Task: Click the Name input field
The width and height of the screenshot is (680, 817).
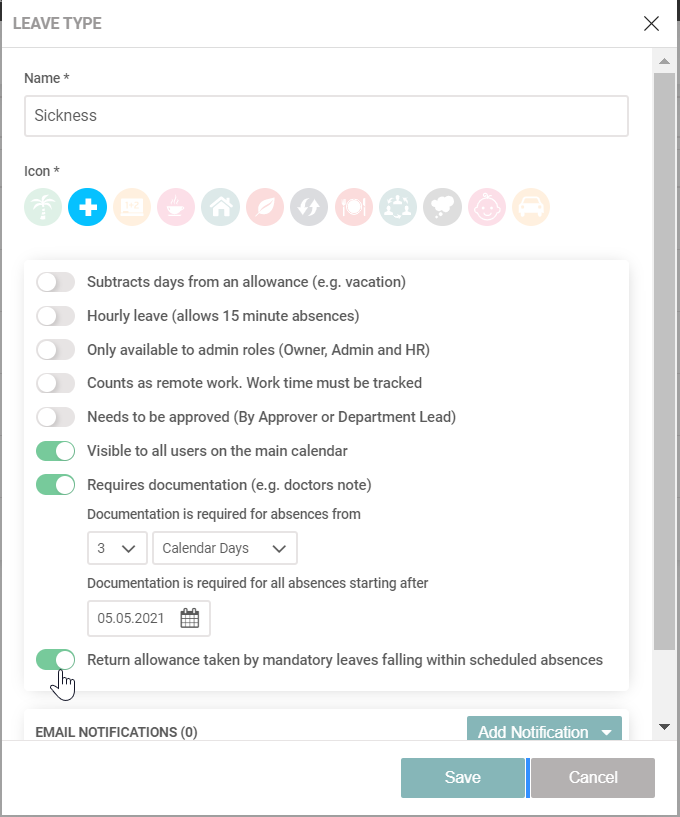Action: pos(326,116)
